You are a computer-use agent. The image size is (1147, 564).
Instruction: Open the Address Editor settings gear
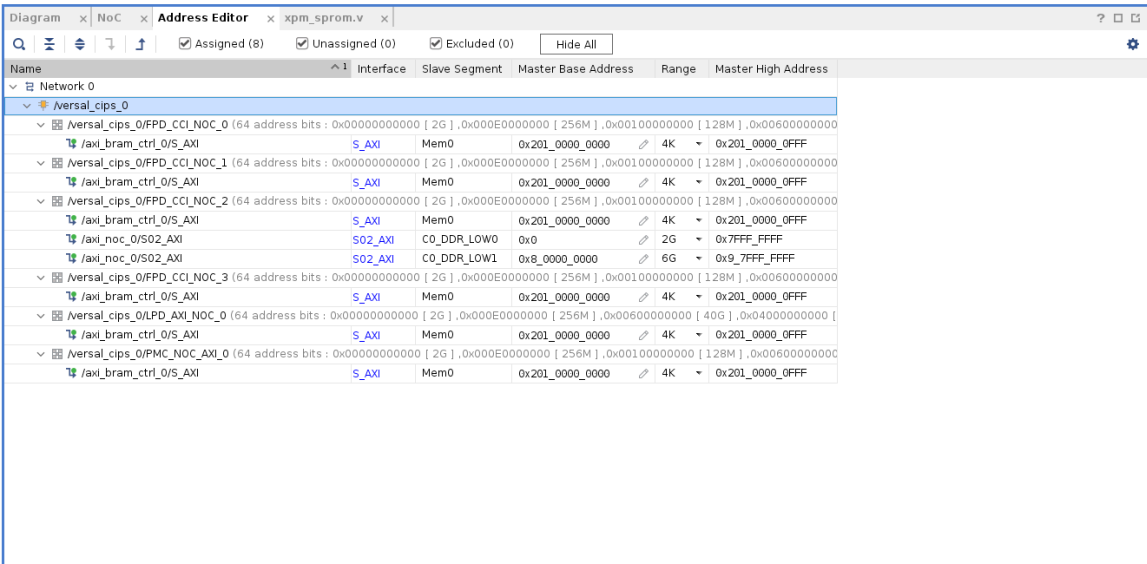[1134, 44]
